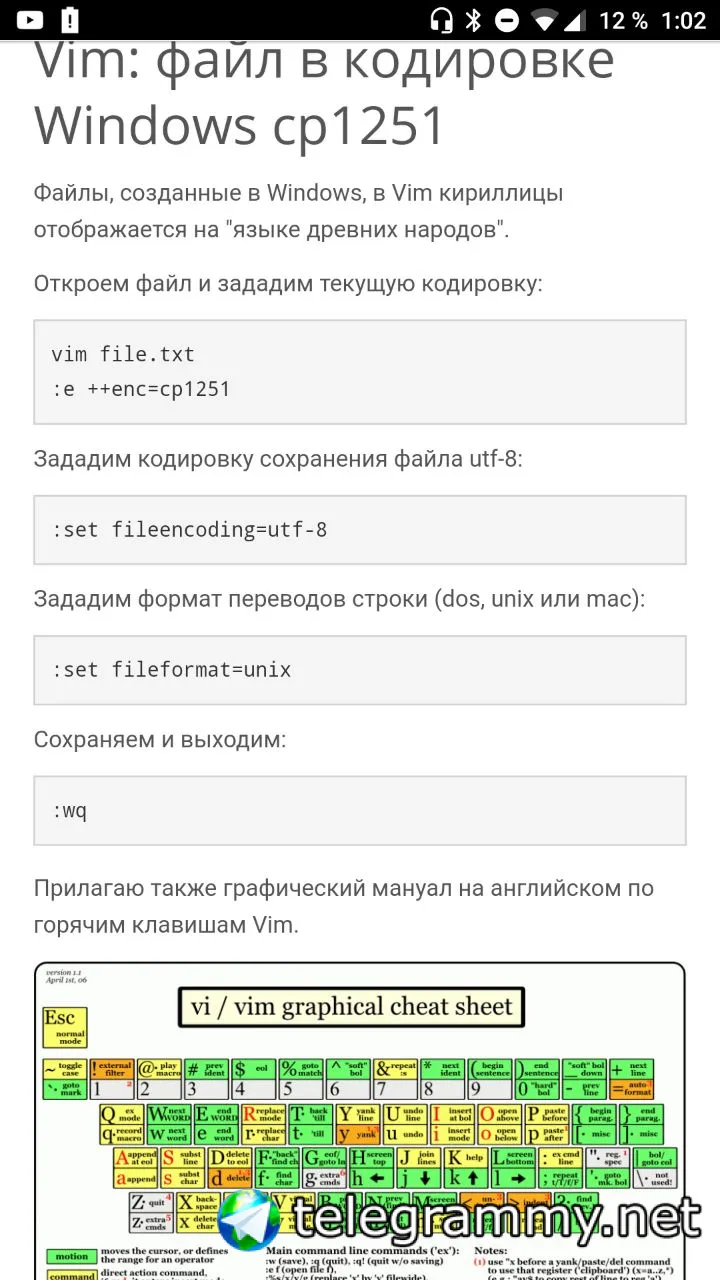
Task: Tap the paragraph 'Сохраняем и выходим:'
Action: click(160, 740)
